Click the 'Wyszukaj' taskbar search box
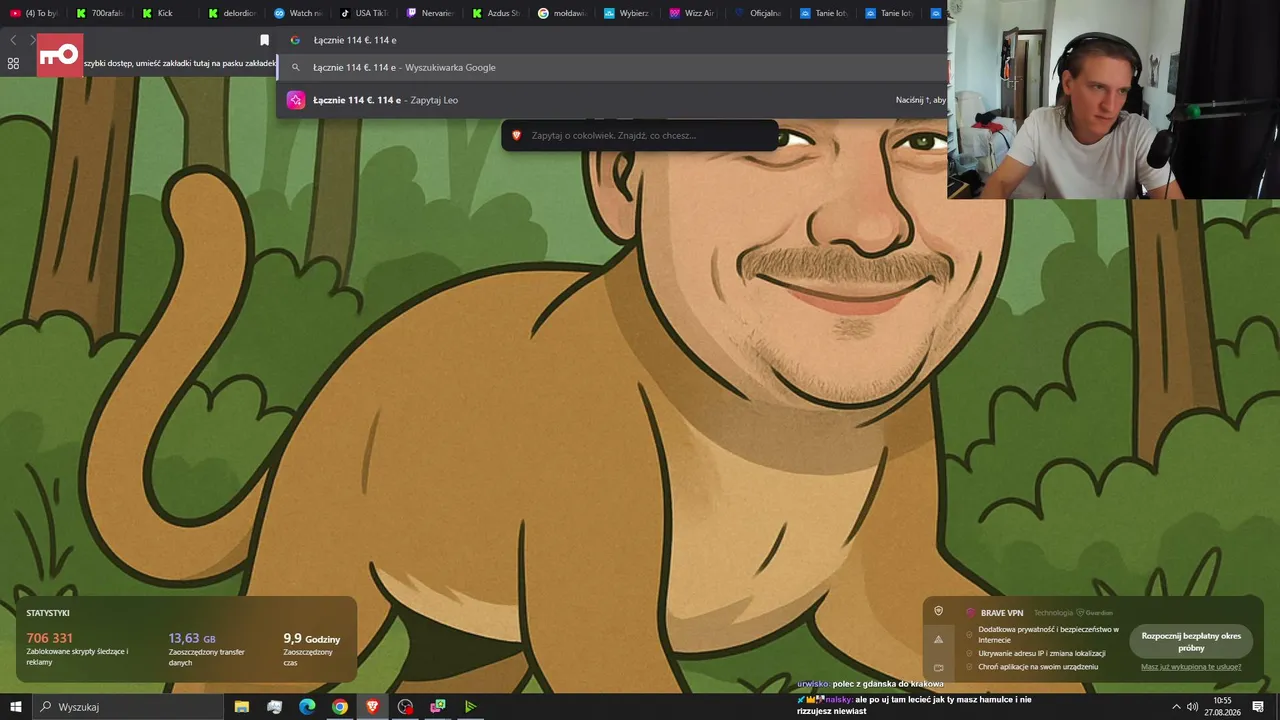The image size is (1280, 720). (x=128, y=707)
